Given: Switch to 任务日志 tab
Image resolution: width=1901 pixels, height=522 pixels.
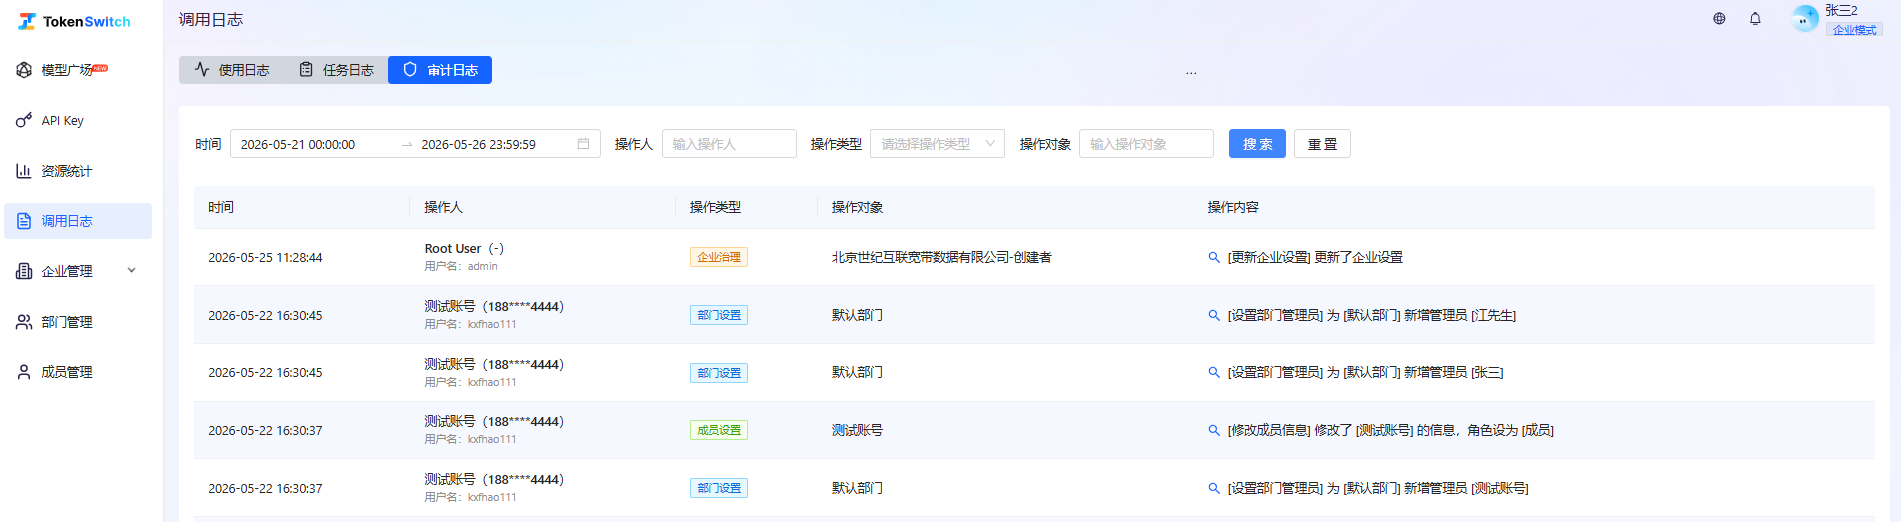Looking at the screenshot, I should [x=336, y=70].
